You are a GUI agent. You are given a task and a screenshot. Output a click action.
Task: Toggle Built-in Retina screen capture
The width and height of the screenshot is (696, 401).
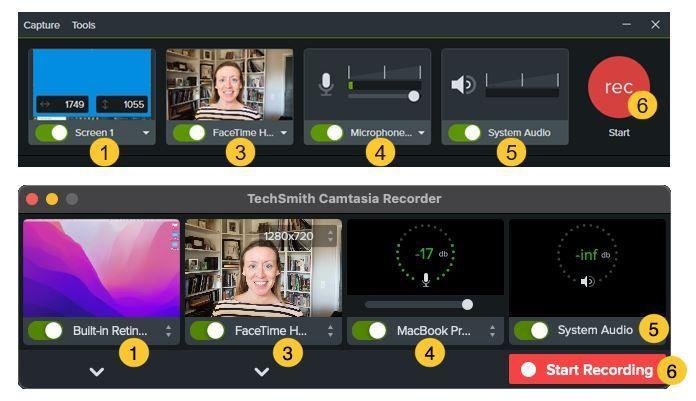46,330
